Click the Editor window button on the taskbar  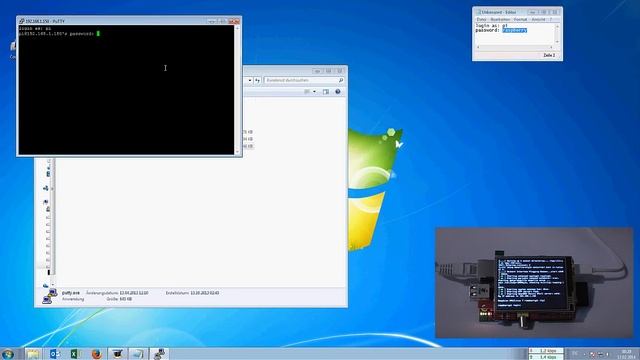(x=138, y=353)
